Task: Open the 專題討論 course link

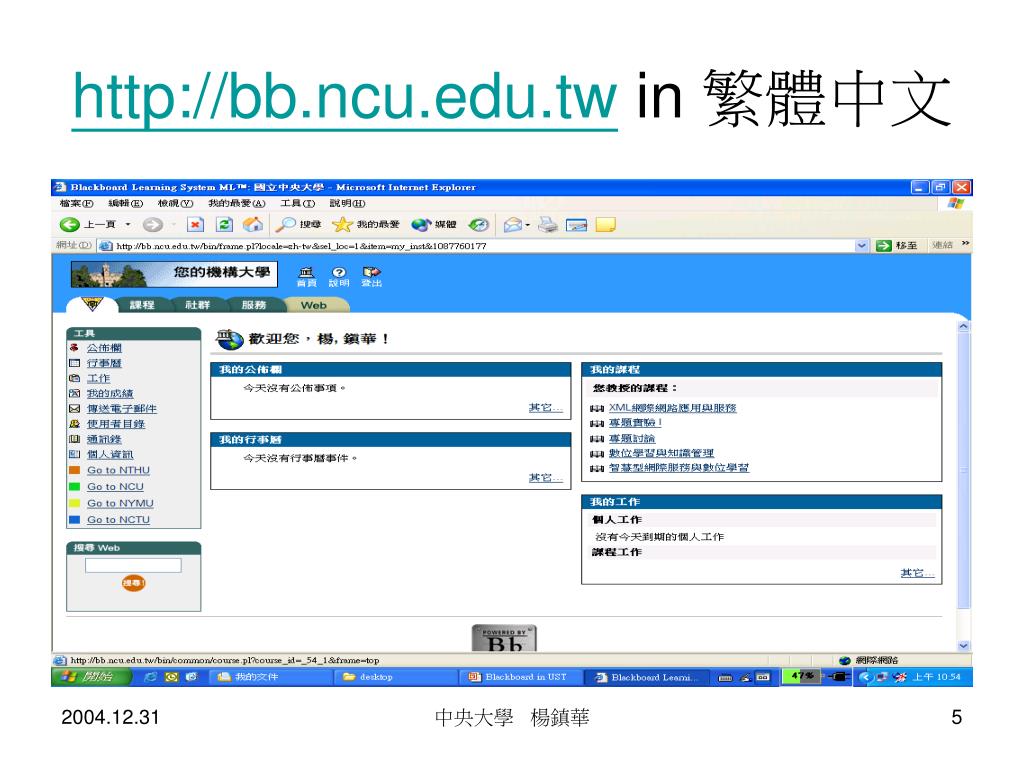Action: (632, 439)
